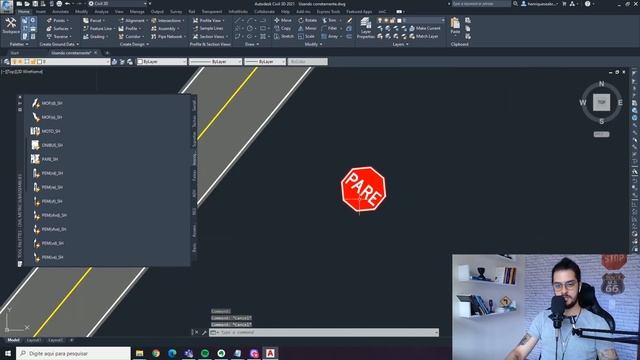Open the Insert ribbon tab
Viewport: 640px width, 360px height.
(x=41, y=12)
